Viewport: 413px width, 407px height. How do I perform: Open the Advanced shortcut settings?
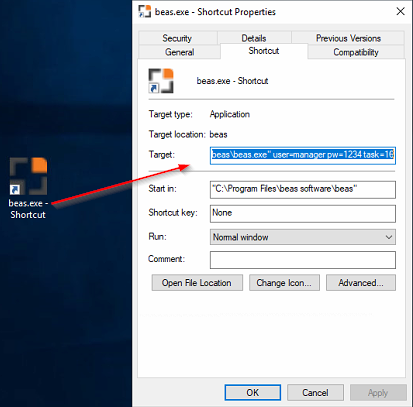tap(361, 283)
